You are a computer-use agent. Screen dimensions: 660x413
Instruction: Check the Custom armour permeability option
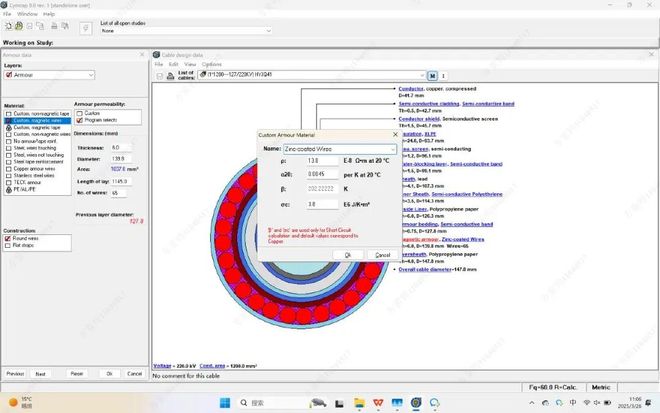pyautogui.click(x=79, y=113)
